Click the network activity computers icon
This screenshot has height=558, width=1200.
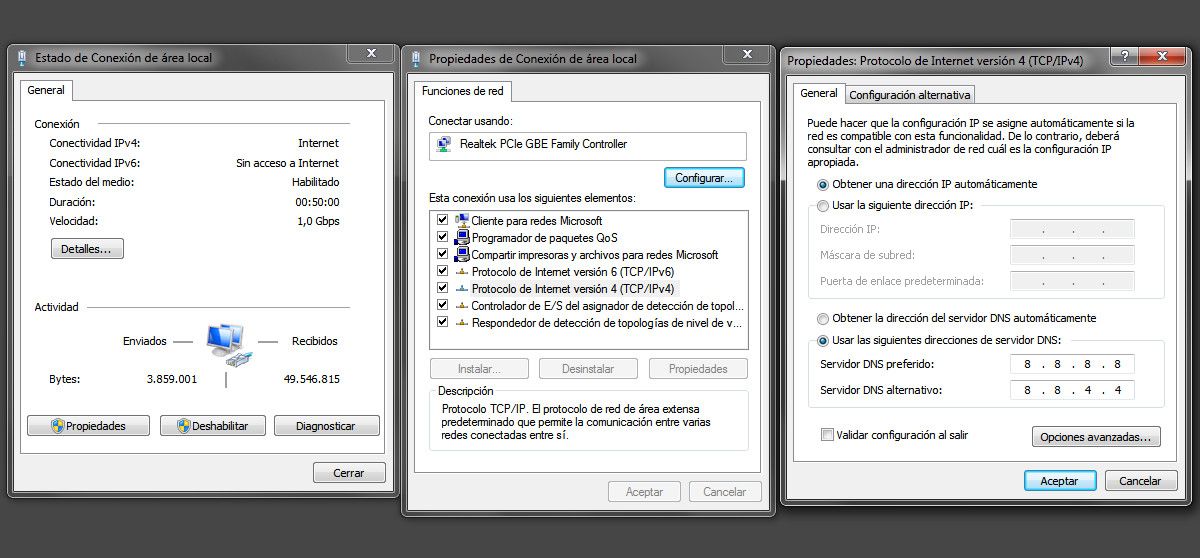pyautogui.click(x=229, y=343)
